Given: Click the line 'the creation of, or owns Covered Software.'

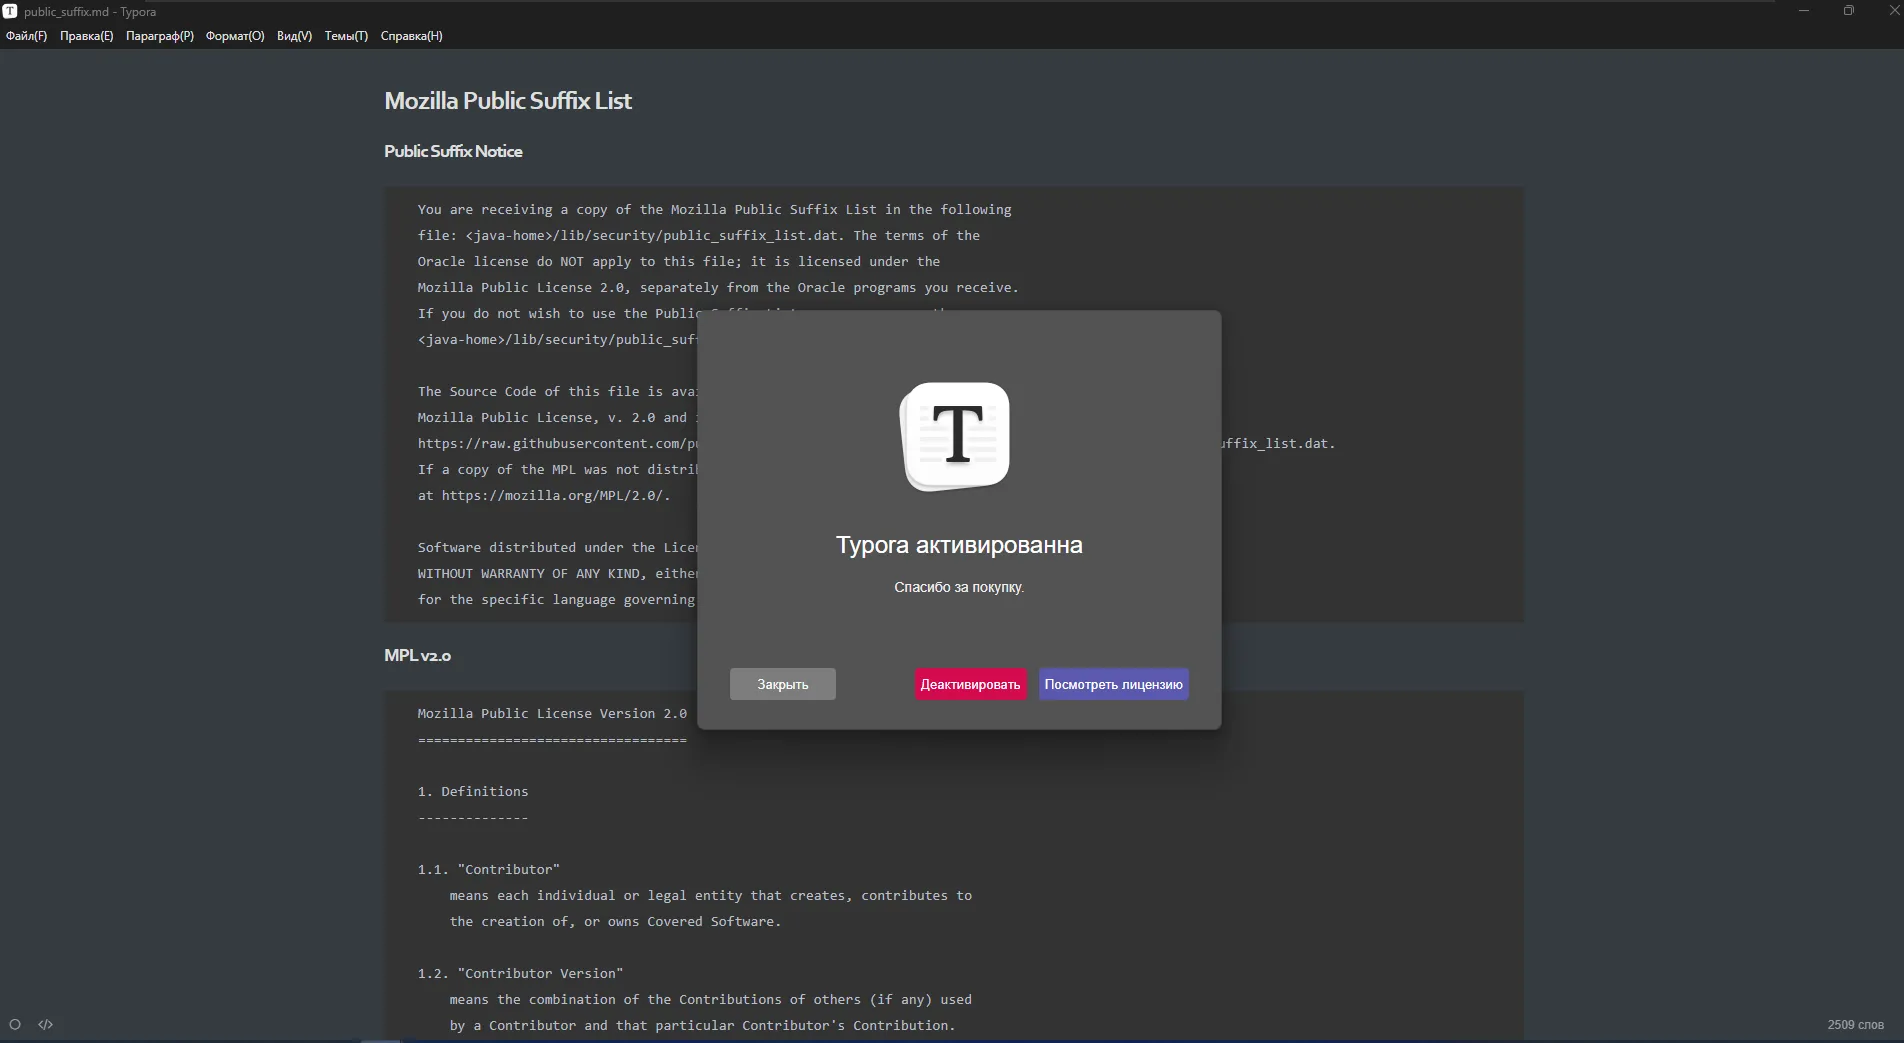Looking at the screenshot, I should point(615,922).
